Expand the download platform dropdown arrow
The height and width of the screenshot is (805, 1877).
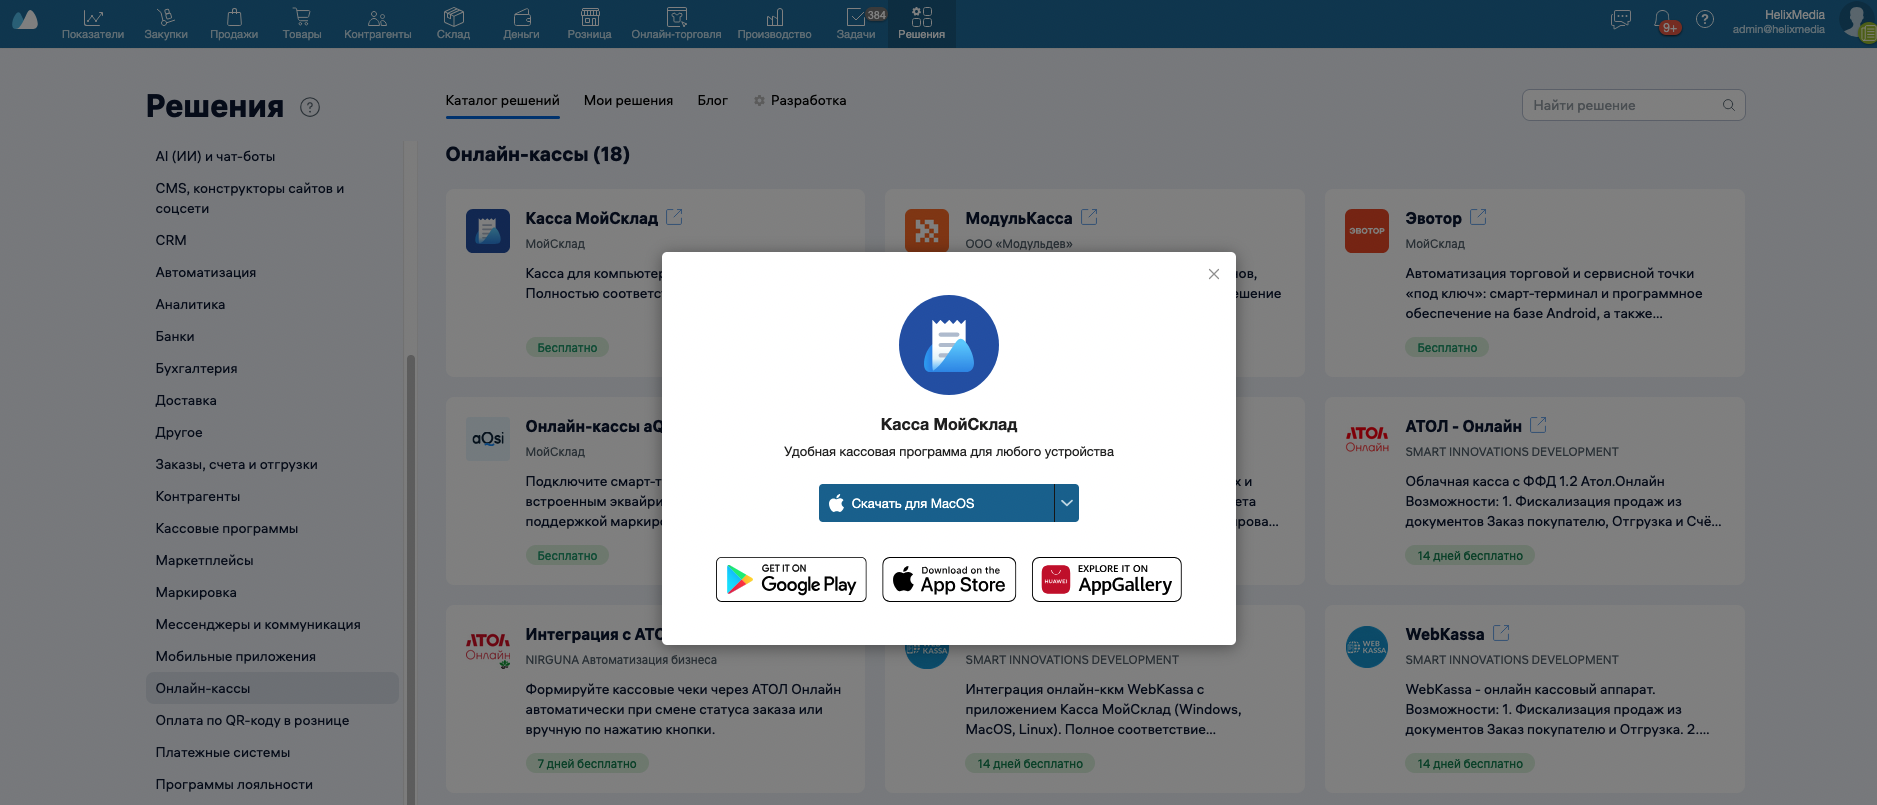(1067, 503)
